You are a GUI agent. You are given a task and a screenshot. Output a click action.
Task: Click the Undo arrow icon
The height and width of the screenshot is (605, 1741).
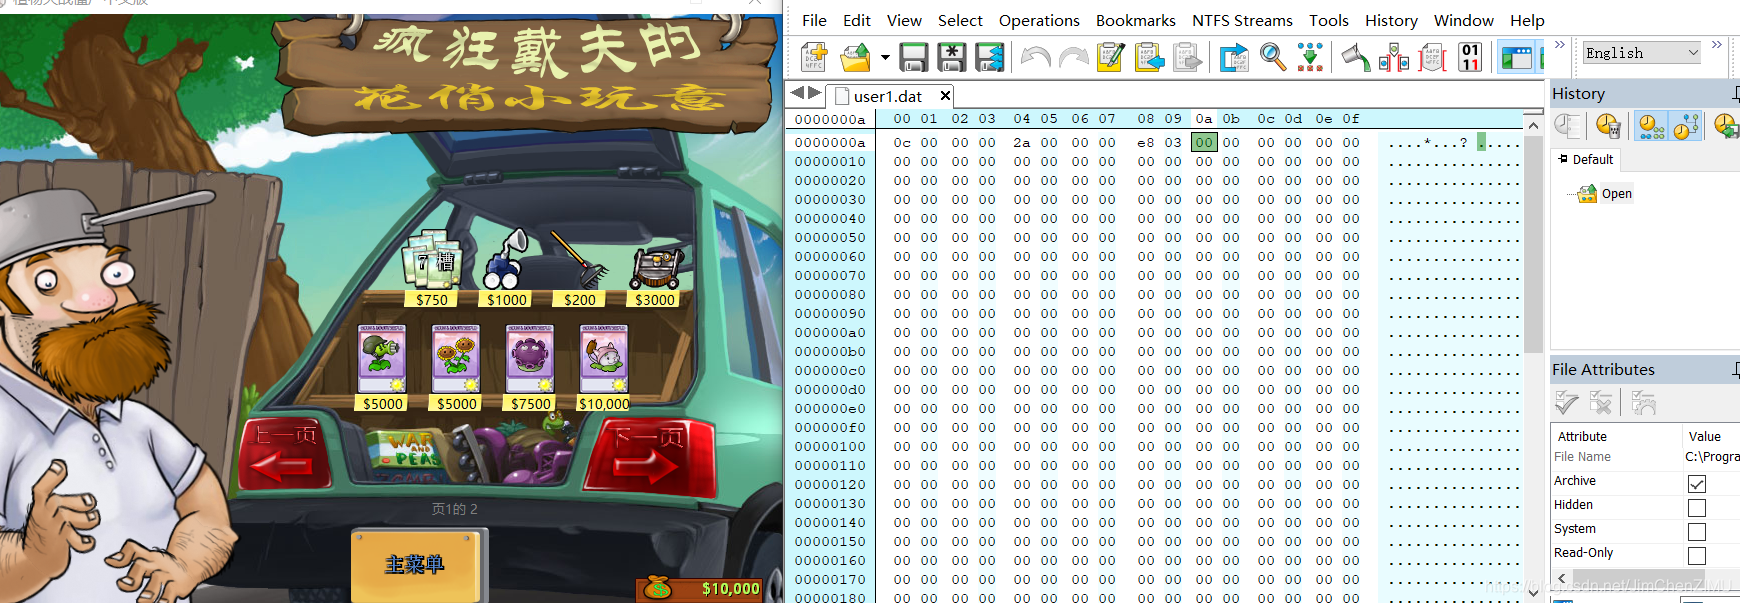point(1036,57)
